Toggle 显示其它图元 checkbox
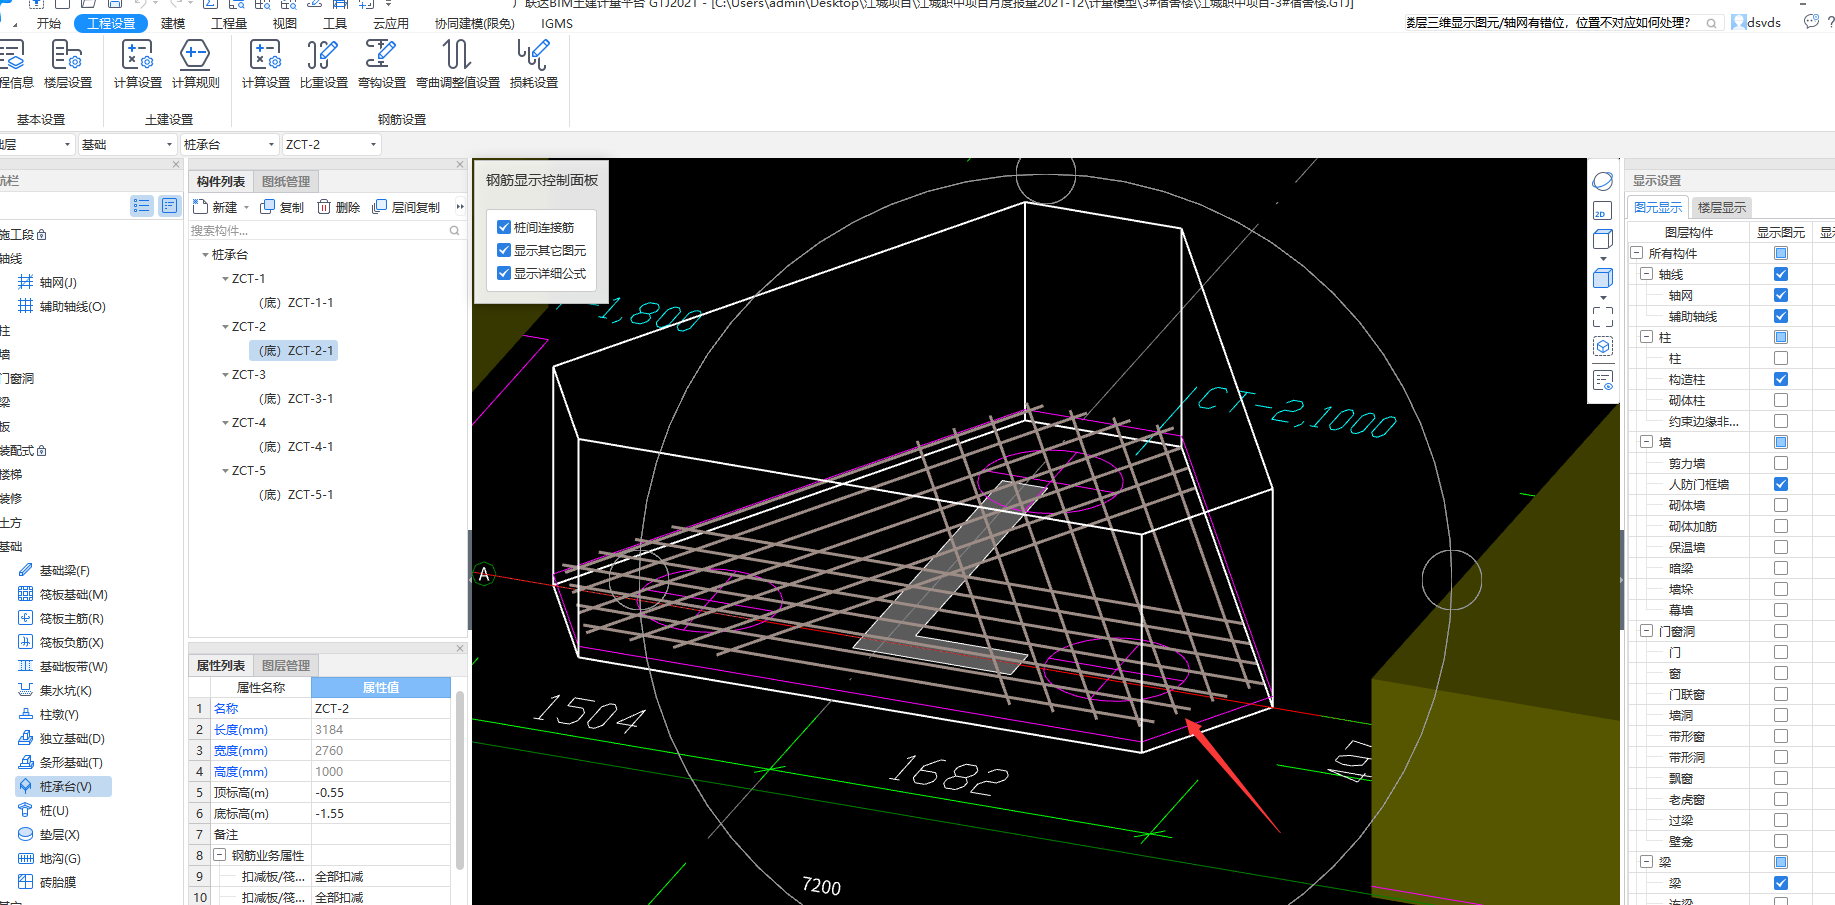 point(504,250)
